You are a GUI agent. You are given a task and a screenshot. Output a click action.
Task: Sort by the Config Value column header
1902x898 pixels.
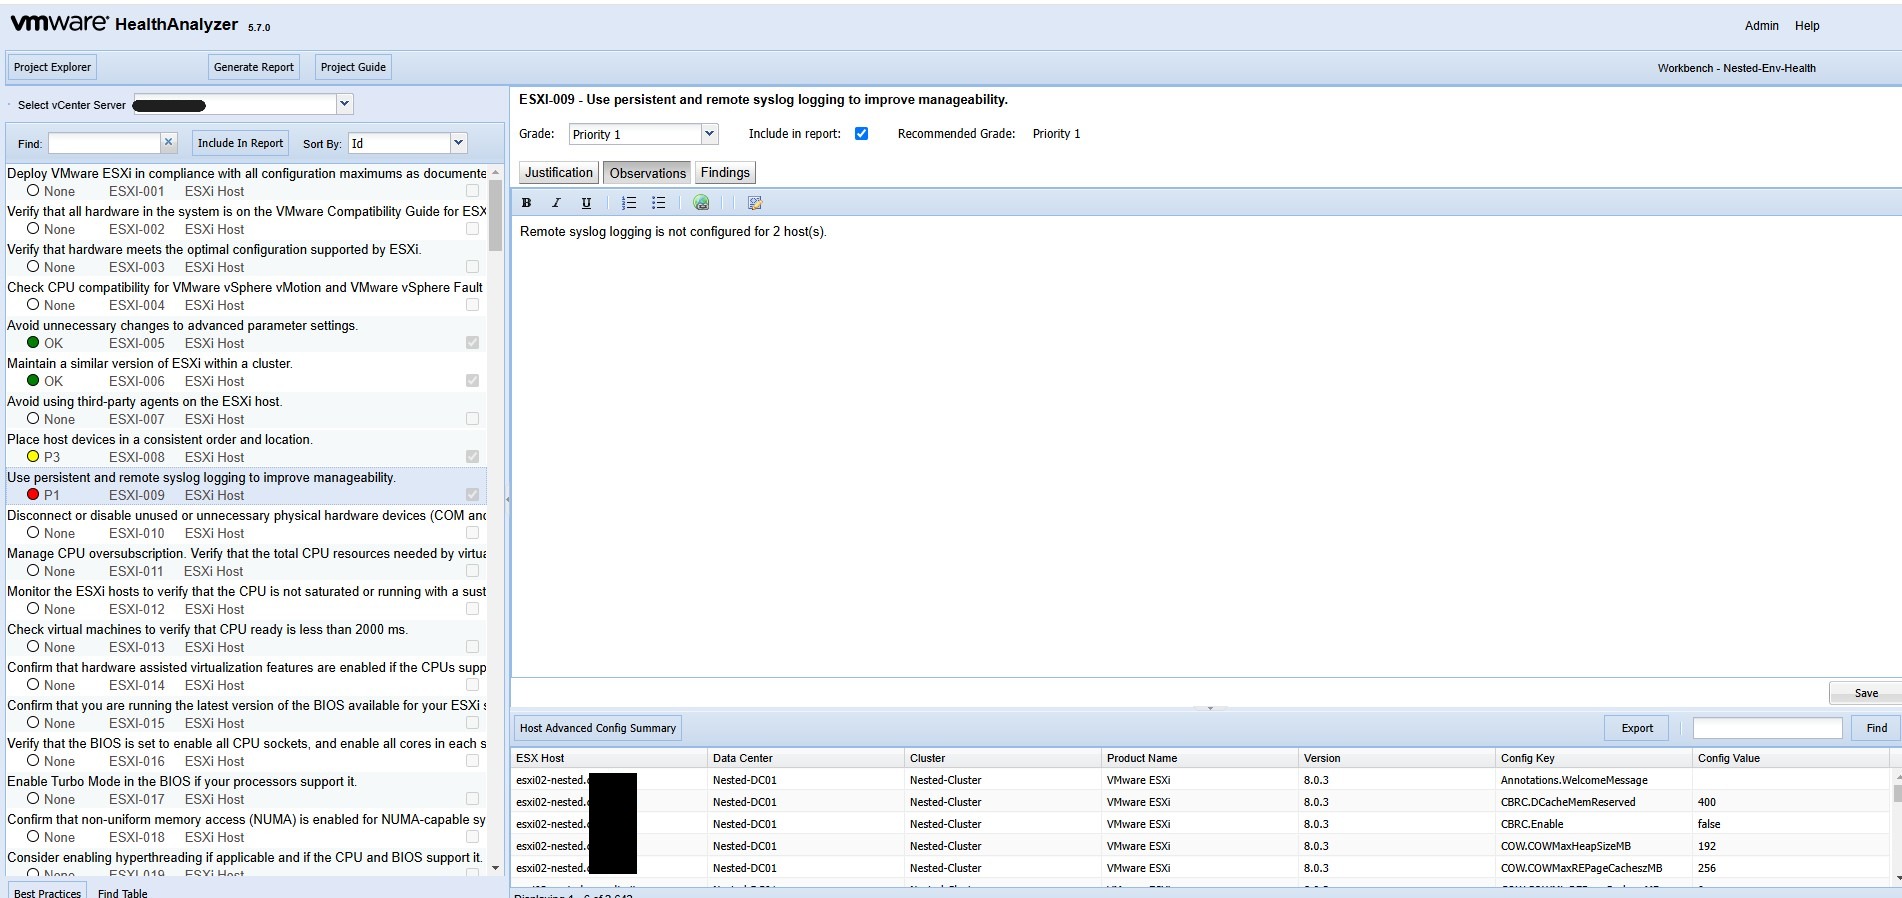(1790, 758)
